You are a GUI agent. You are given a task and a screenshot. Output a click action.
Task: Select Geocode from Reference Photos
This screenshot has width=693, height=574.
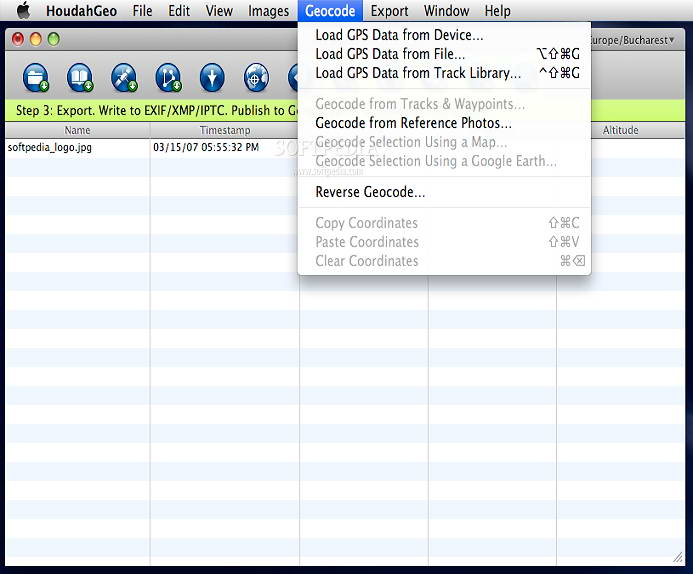[445, 123]
